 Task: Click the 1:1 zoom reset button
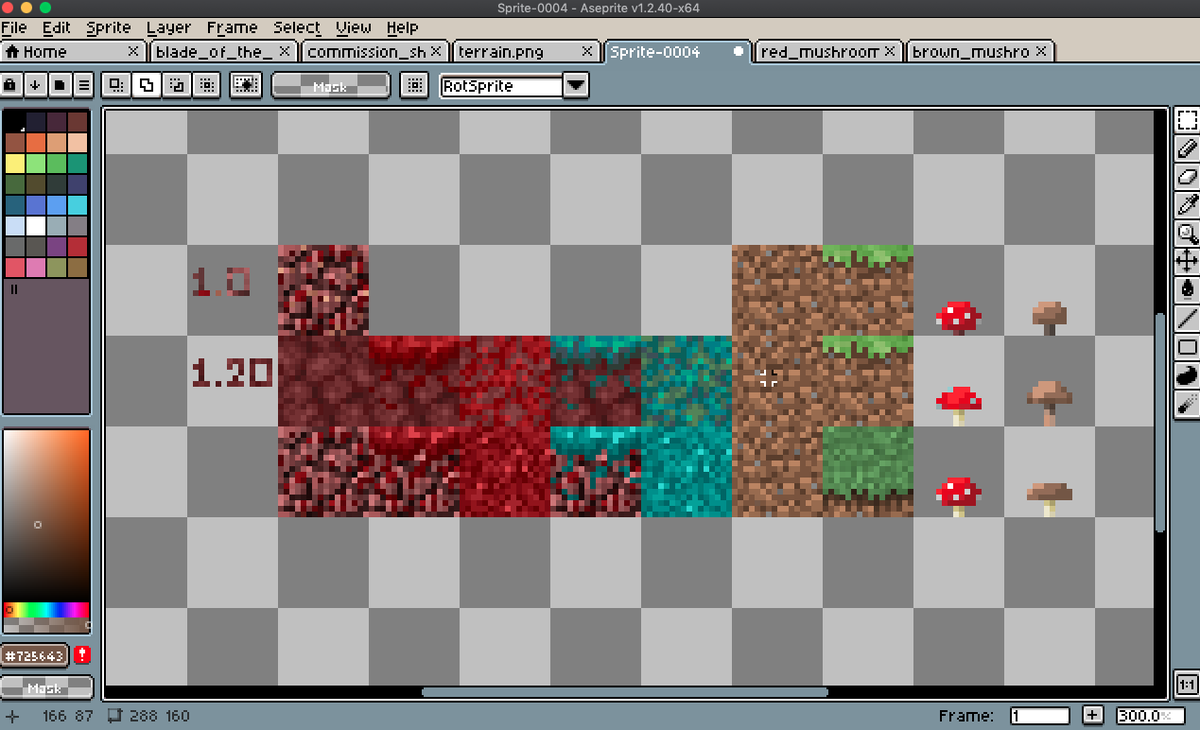tap(1187, 685)
